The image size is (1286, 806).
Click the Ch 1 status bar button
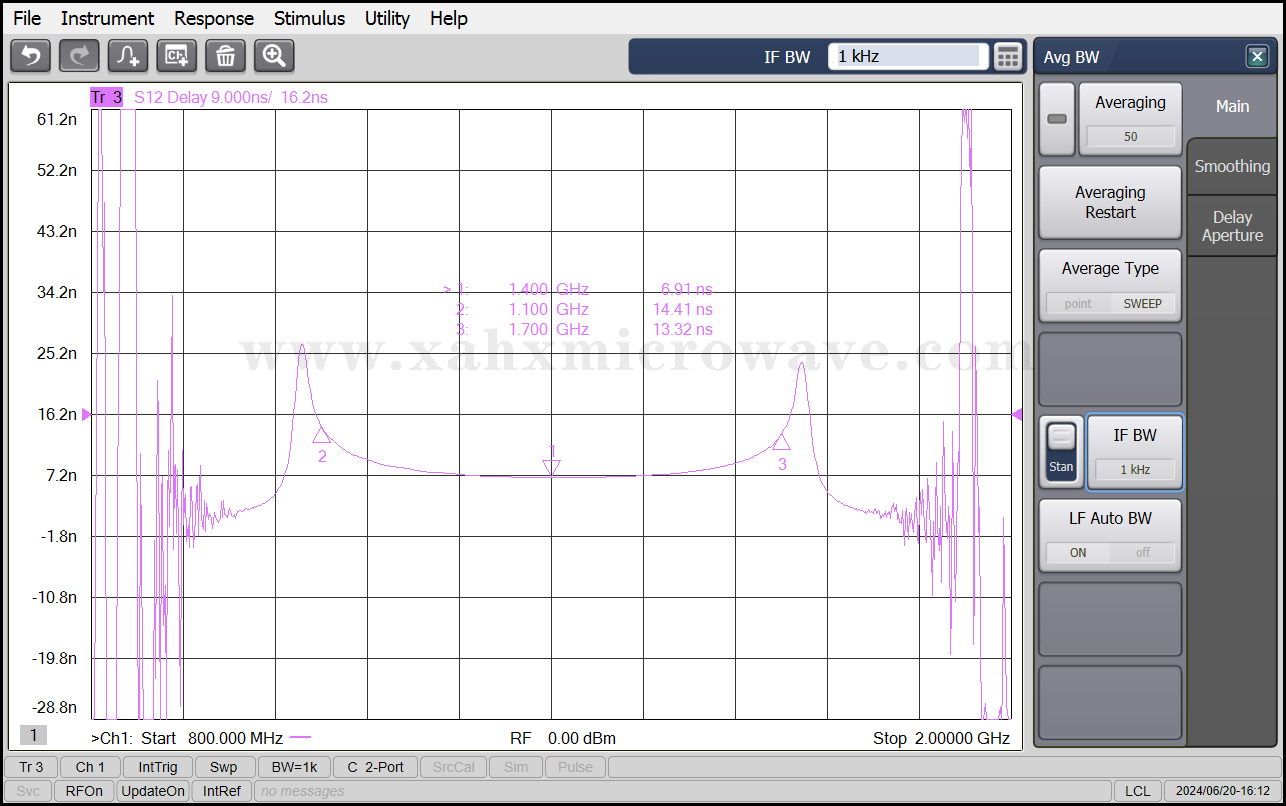coord(90,767)
